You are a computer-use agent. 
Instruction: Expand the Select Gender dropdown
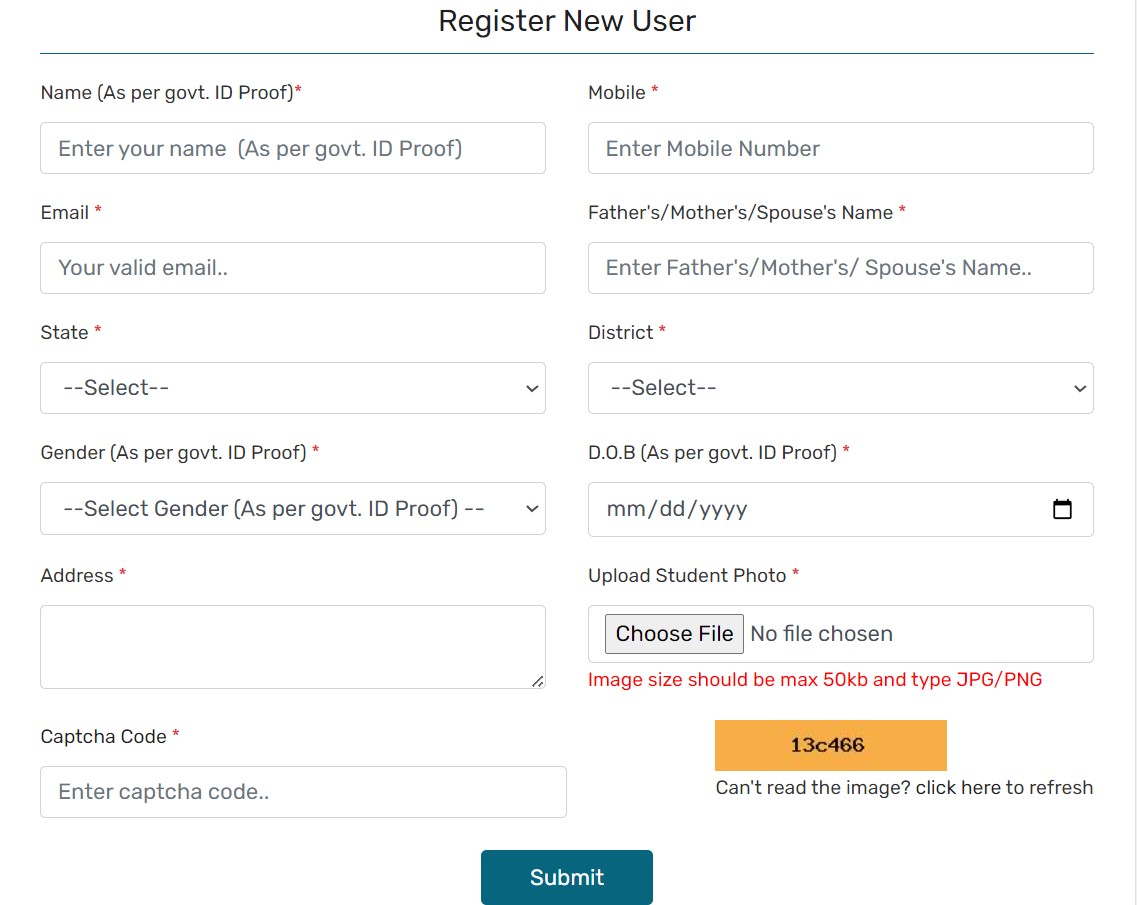(293, 509)
